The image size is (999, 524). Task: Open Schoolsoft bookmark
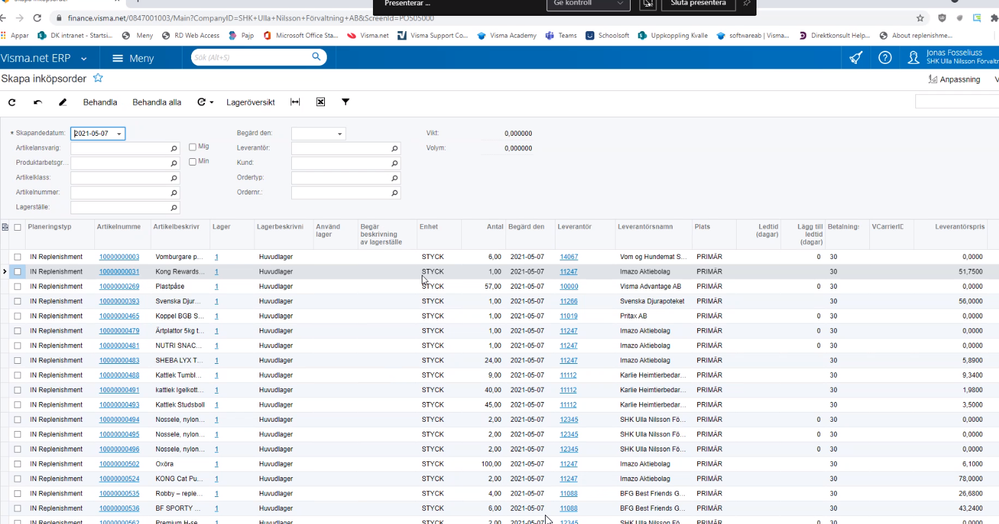[x=608, y=36]
